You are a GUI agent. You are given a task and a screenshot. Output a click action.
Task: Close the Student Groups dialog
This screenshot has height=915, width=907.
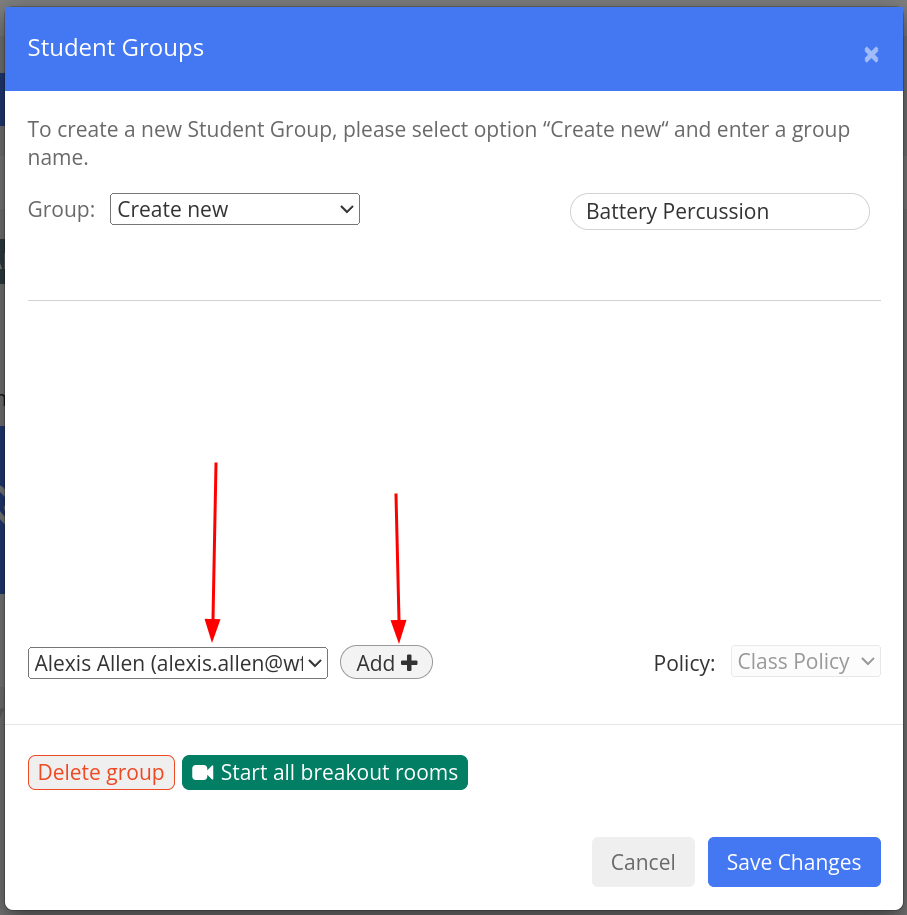pos(871,54)
